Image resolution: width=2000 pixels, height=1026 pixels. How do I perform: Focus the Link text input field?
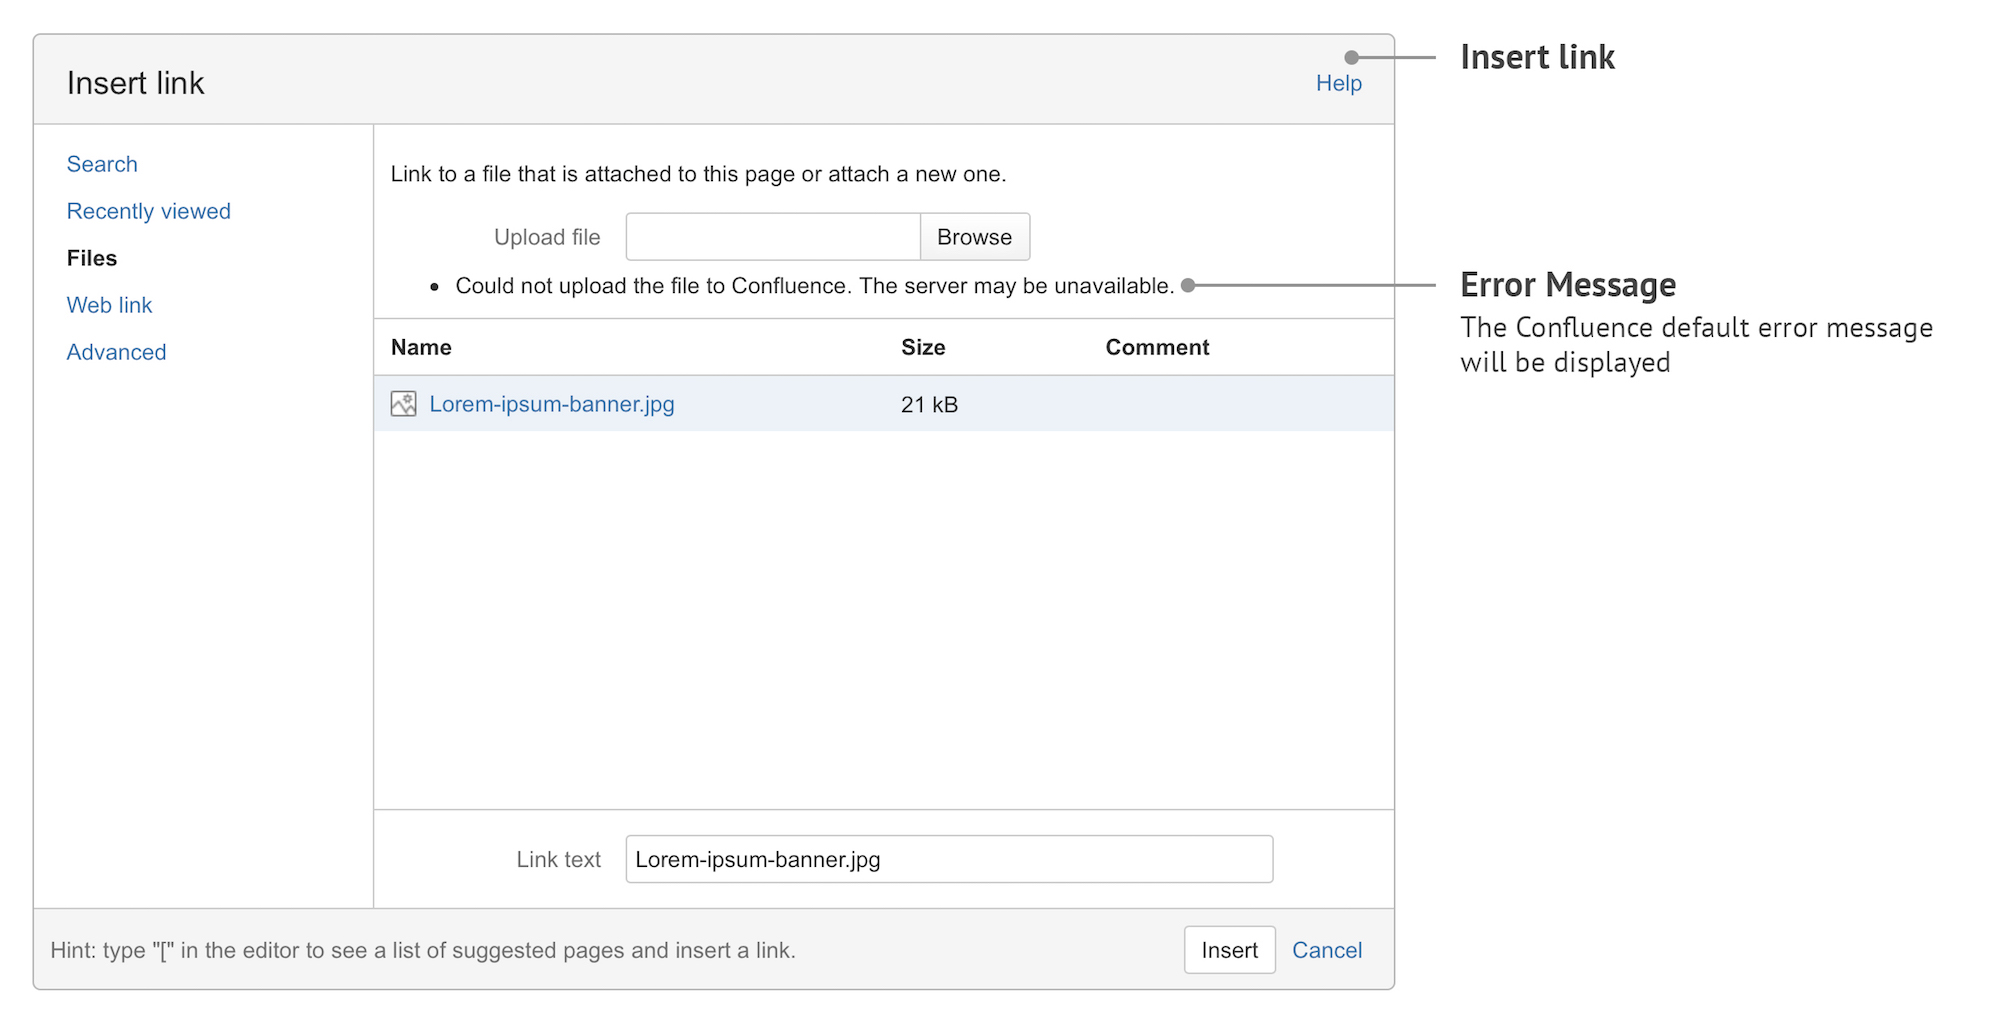pos(948,859)
